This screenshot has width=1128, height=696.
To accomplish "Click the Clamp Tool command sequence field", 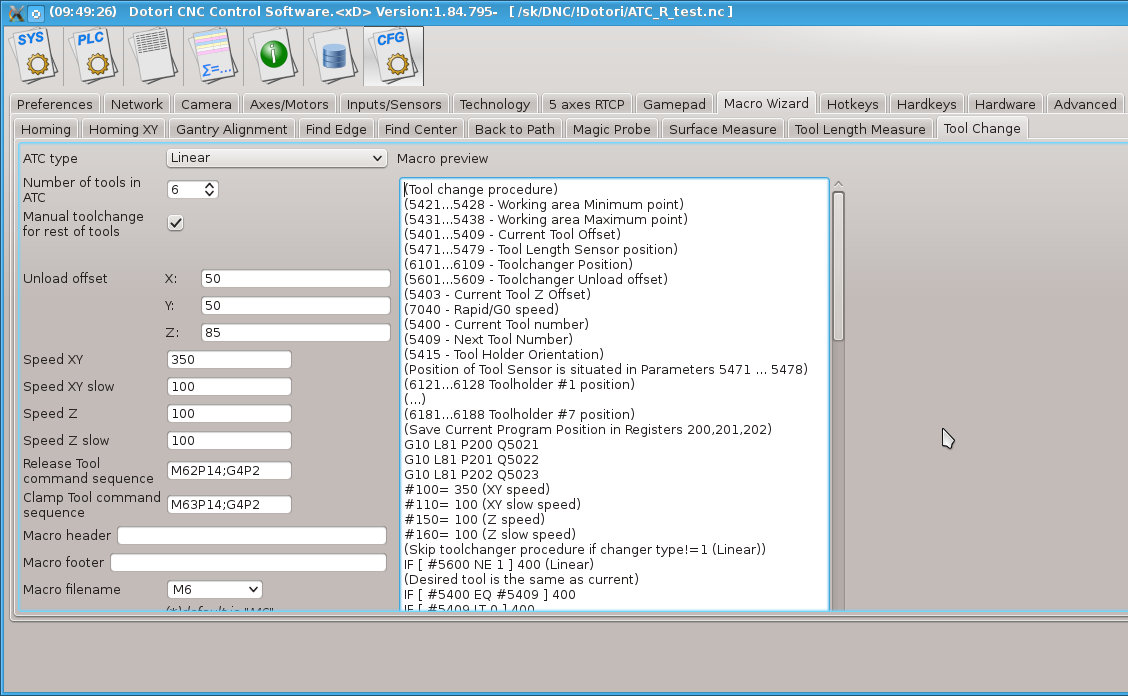I will (229, 505).
